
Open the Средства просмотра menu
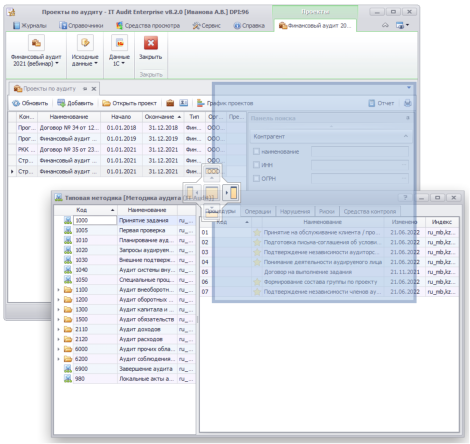coord(148,26)
